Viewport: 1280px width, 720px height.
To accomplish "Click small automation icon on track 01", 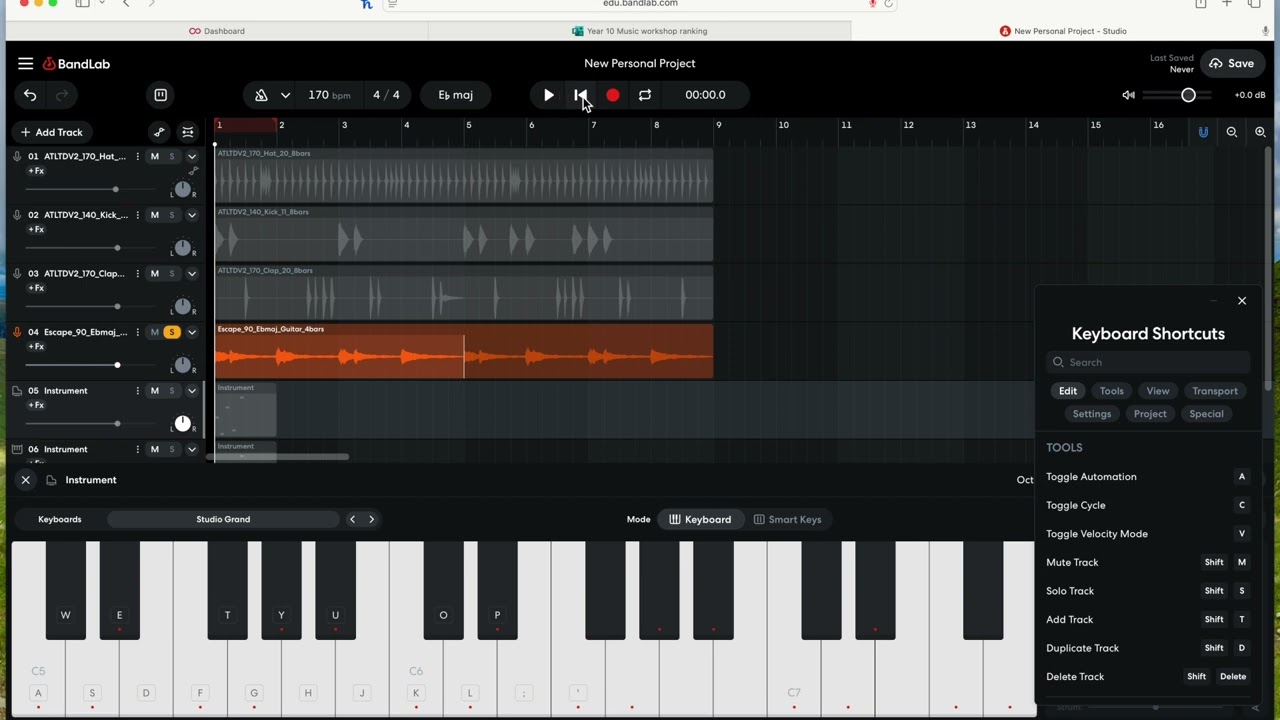I will (194, 171).
